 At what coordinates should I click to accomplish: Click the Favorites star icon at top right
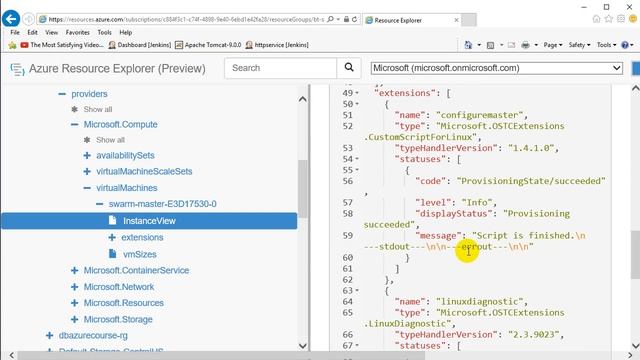click(609, 19)
